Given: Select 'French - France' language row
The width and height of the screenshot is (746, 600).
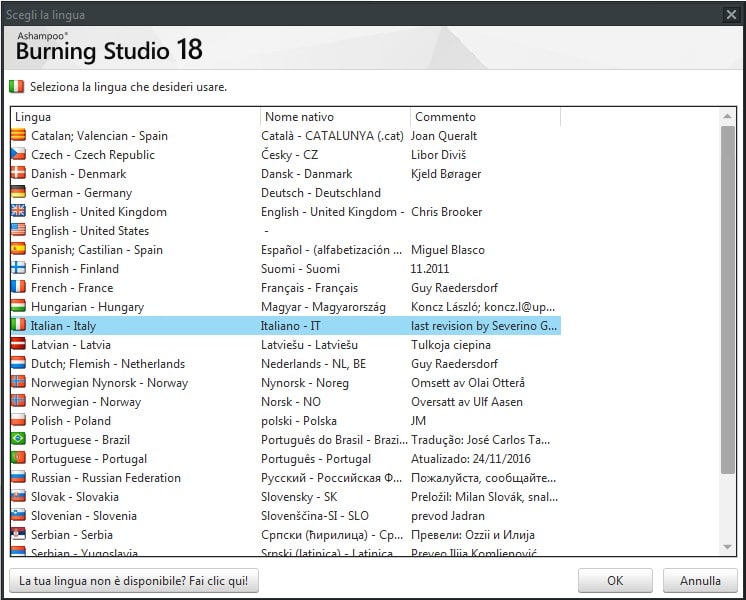Looking at the screenshot, I should coord(285,287).
